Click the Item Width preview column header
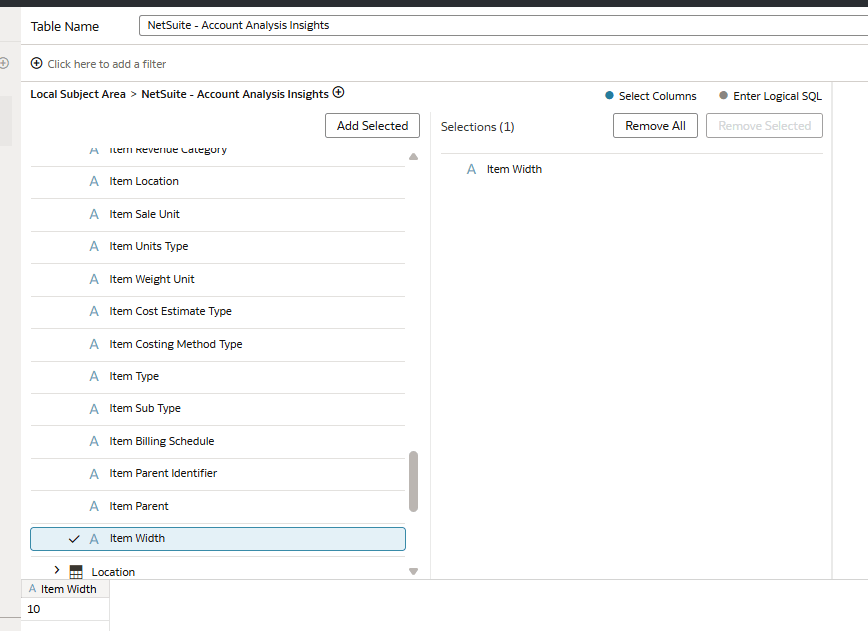 point(65,589)
